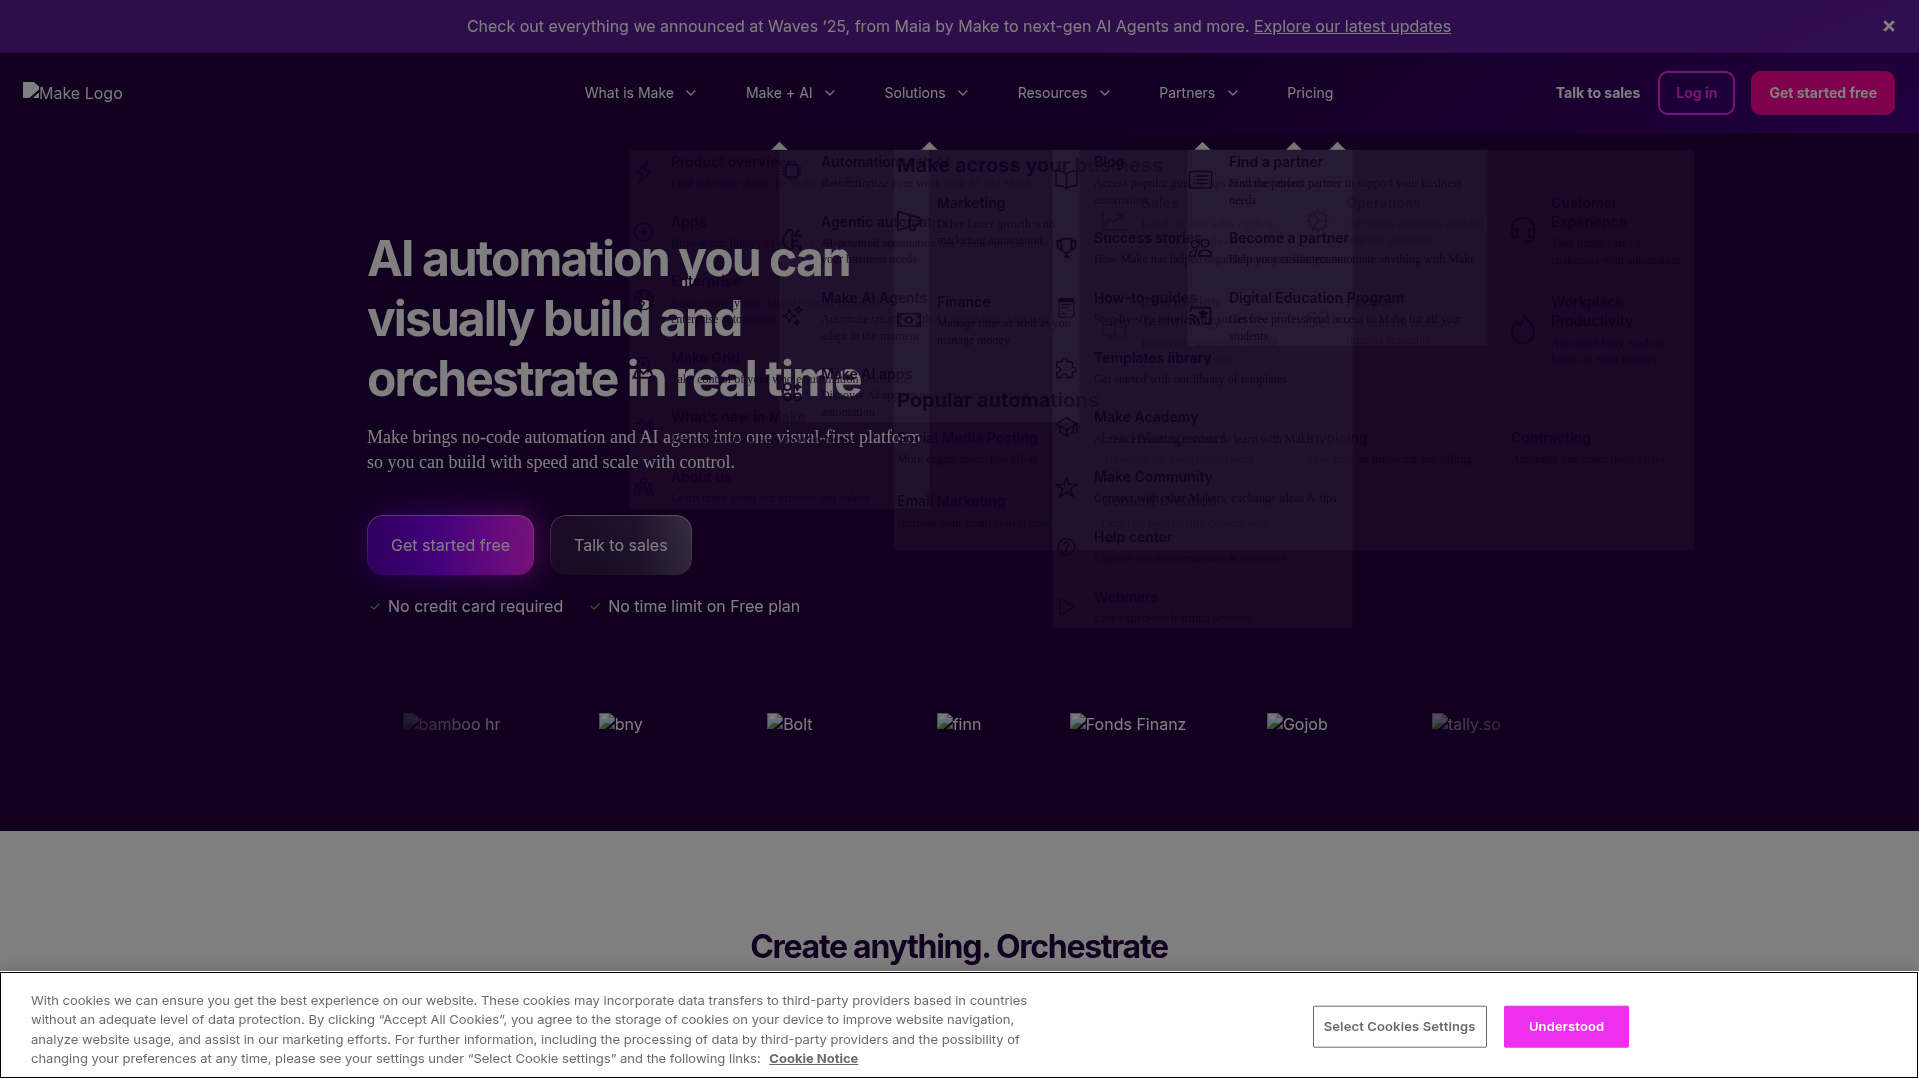This screenshot has width=1919, height=1079.
Task: Expand the Solutions navigation dropdown
Action: (926, 93)
